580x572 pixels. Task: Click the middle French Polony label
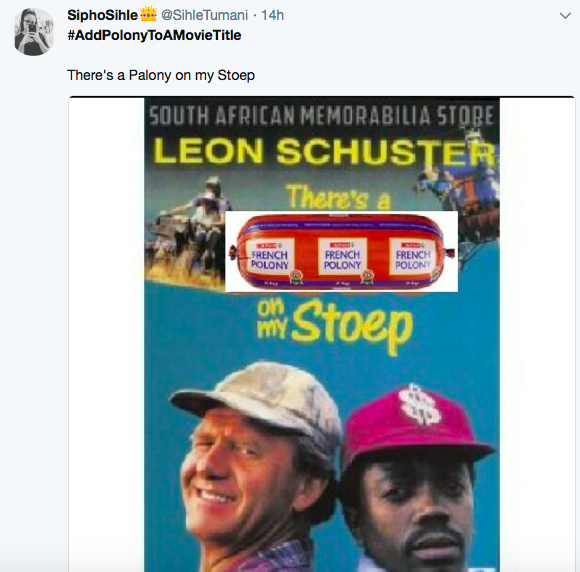point(342,257)
